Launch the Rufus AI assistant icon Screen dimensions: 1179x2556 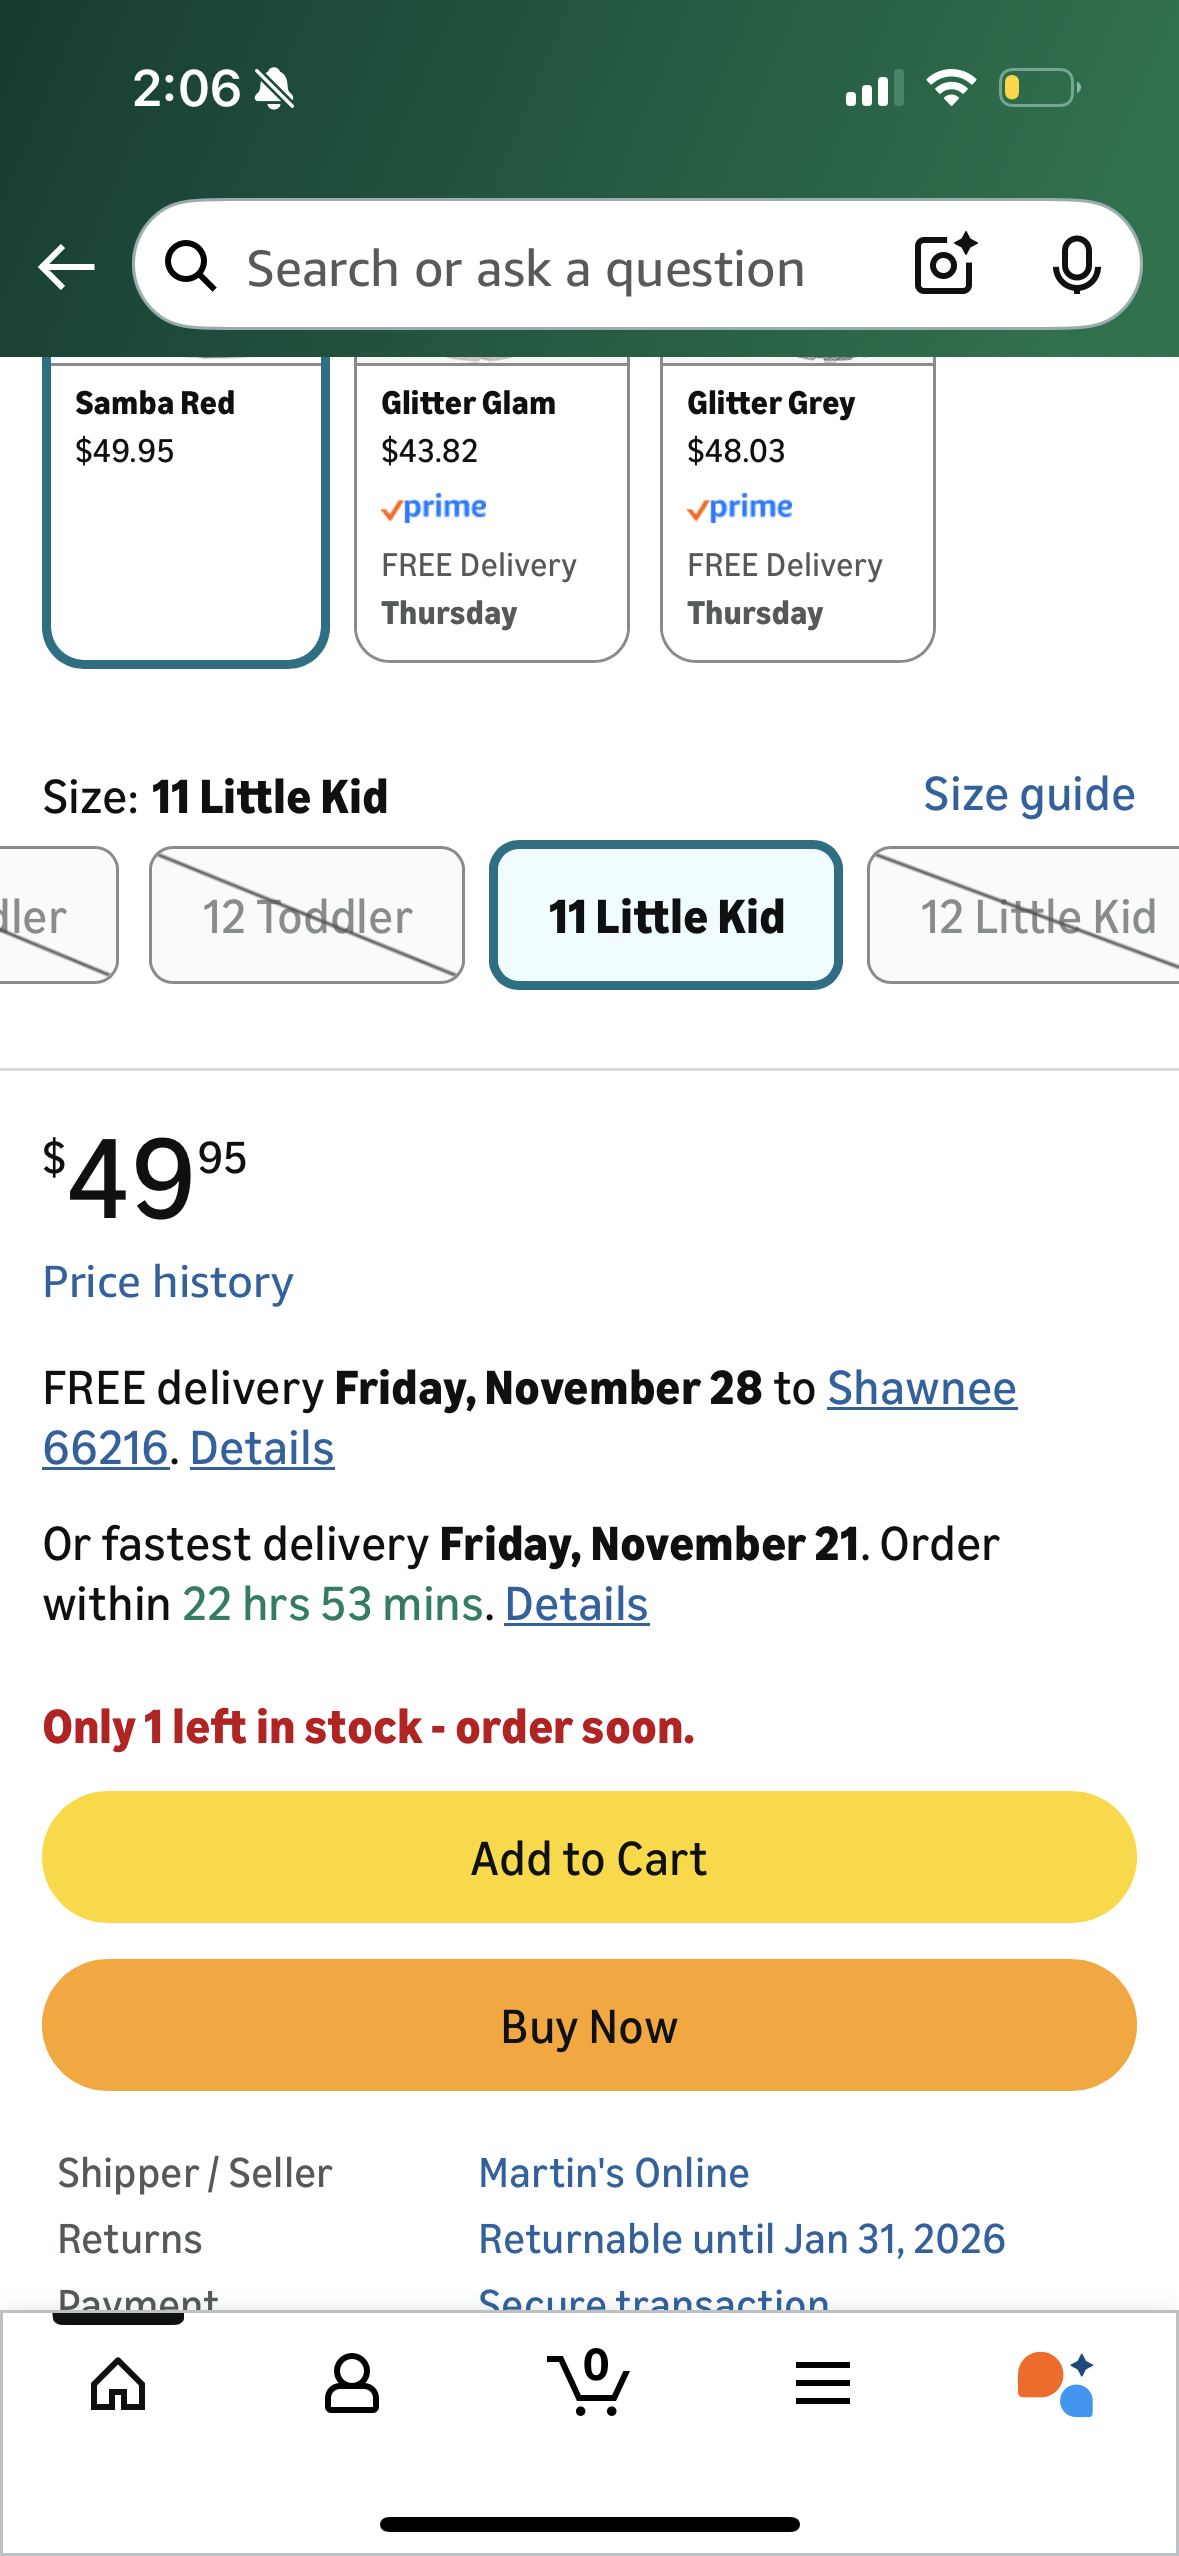1056,2384
